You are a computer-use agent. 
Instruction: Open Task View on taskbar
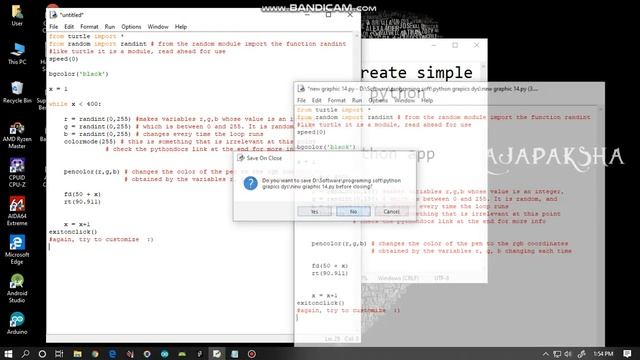(59, 353)
